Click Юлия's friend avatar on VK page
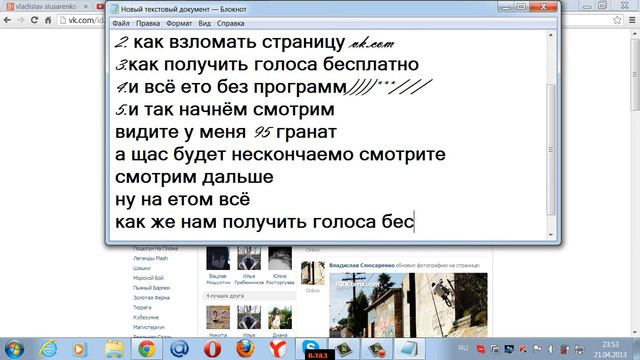This screenshot has height=360, width=640. click(280, 258)
